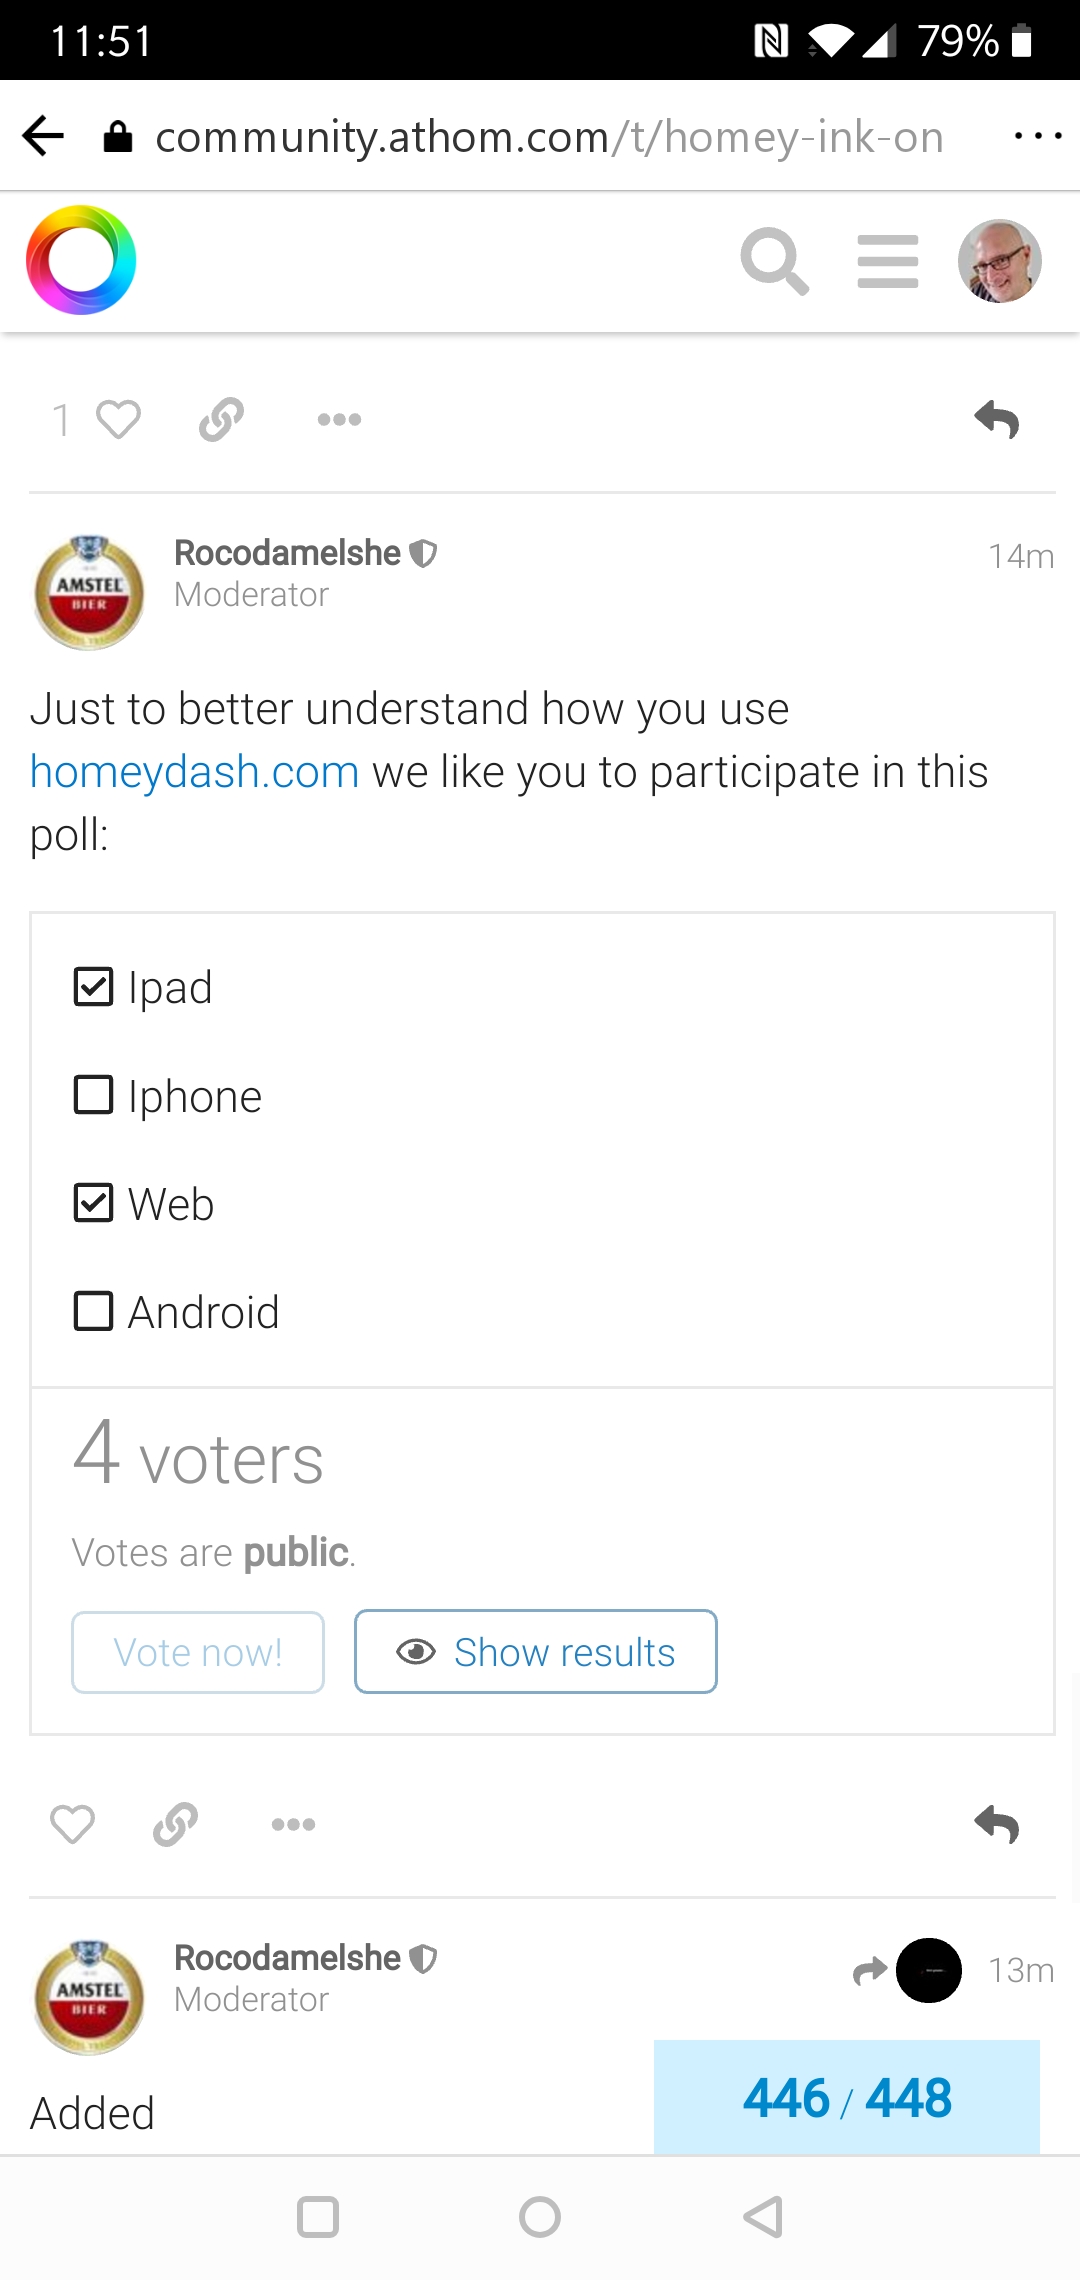Open your user profile avatar
Viewport: 1080px width, 2280px height.
click(999, 261)
